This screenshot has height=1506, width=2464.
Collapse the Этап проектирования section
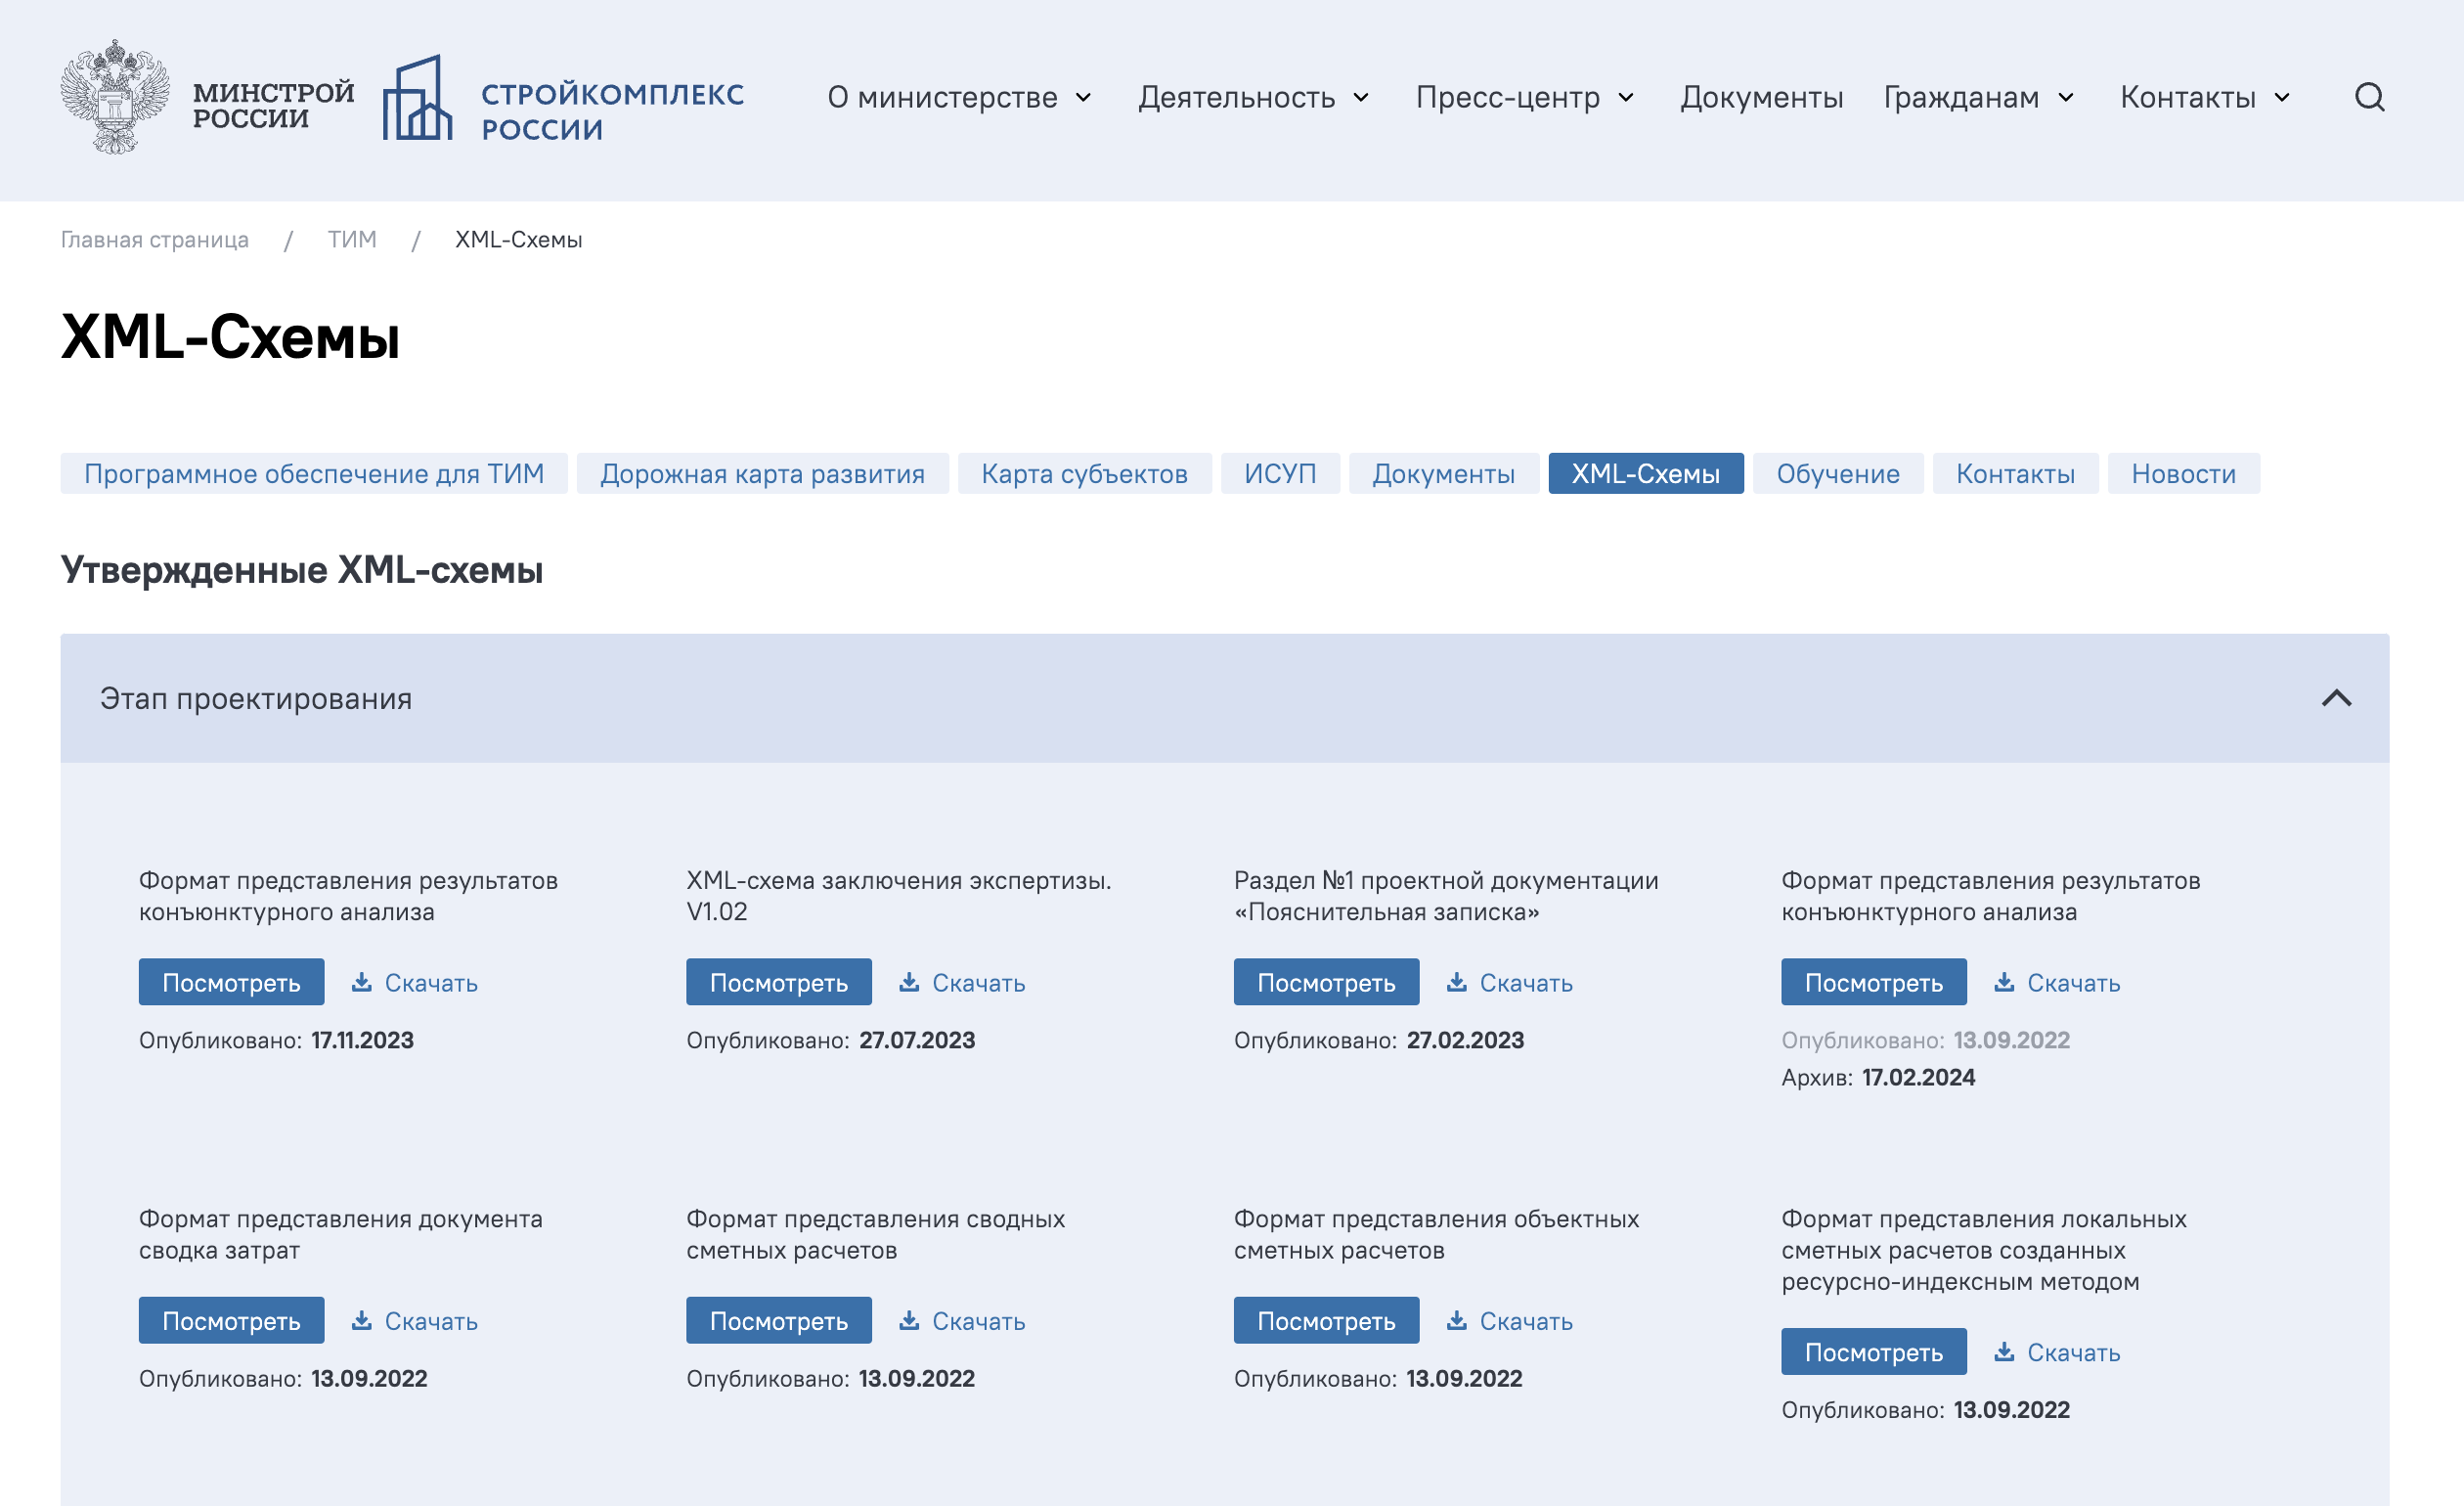(x=2335, y=698)
